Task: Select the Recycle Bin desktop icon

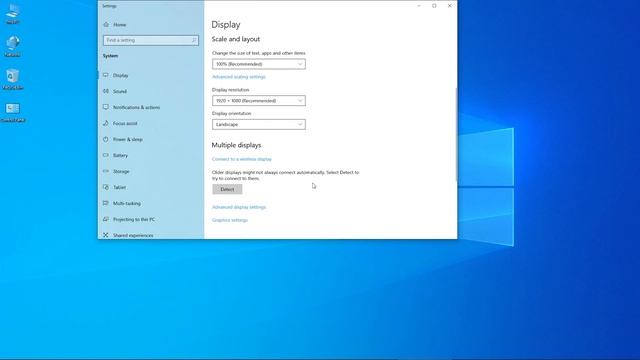Action: click(13, 79)
